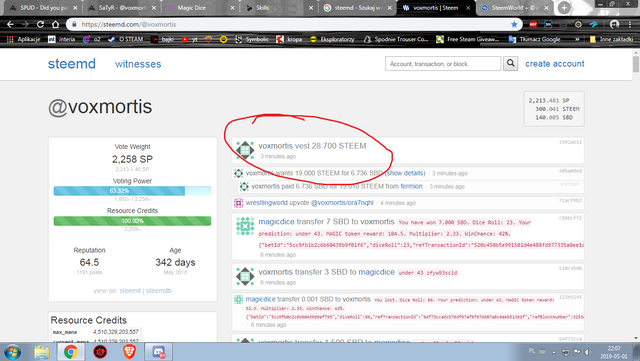Click the PL language indicator

point(532,351)
